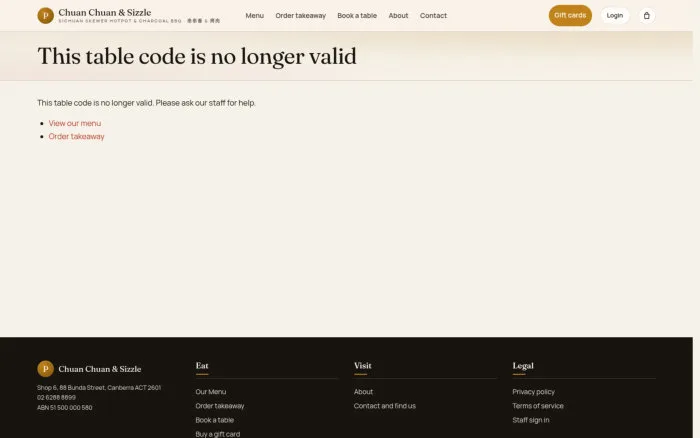Click the header Chuan Chuan & Sizzle logo icon

pyautogui.click(x=45, y=16)
